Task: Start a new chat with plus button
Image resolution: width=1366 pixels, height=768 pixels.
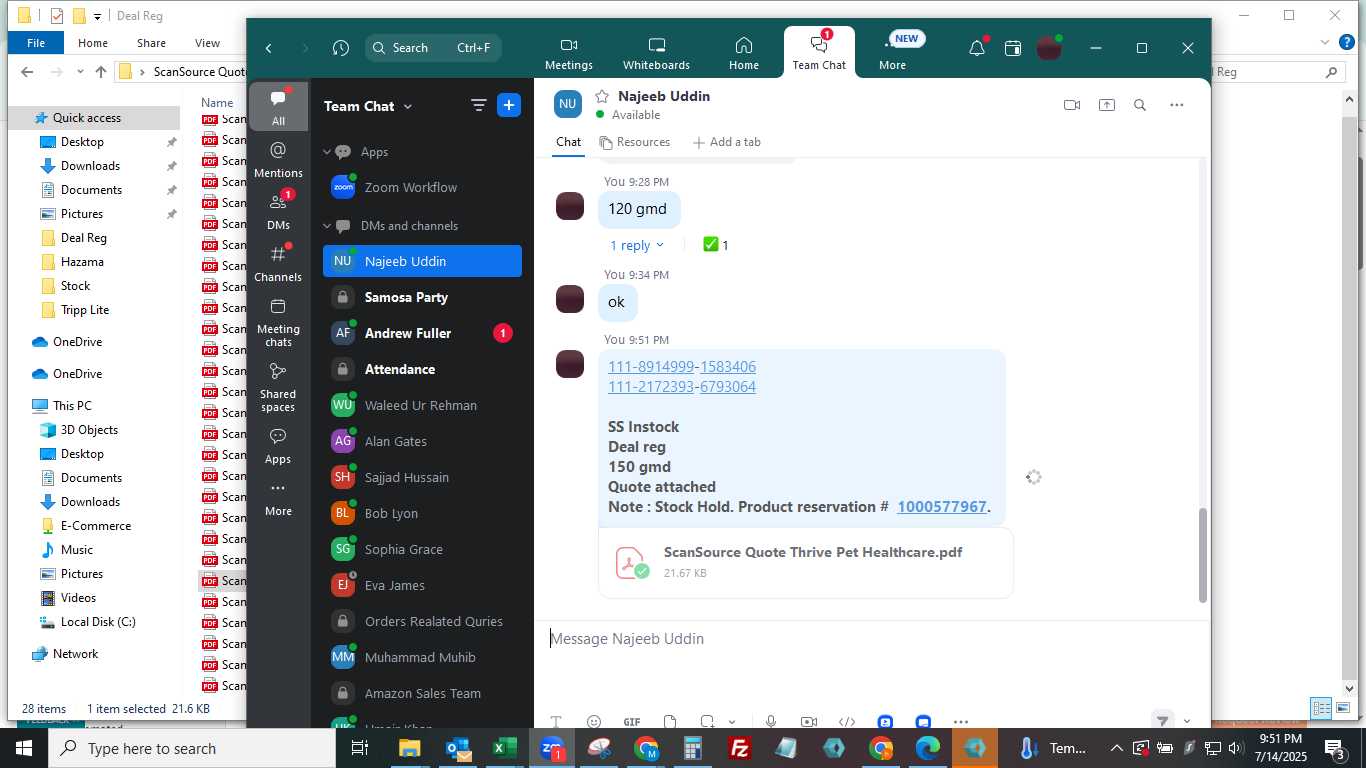Action: pyautogui.click(x=509, y=106)
